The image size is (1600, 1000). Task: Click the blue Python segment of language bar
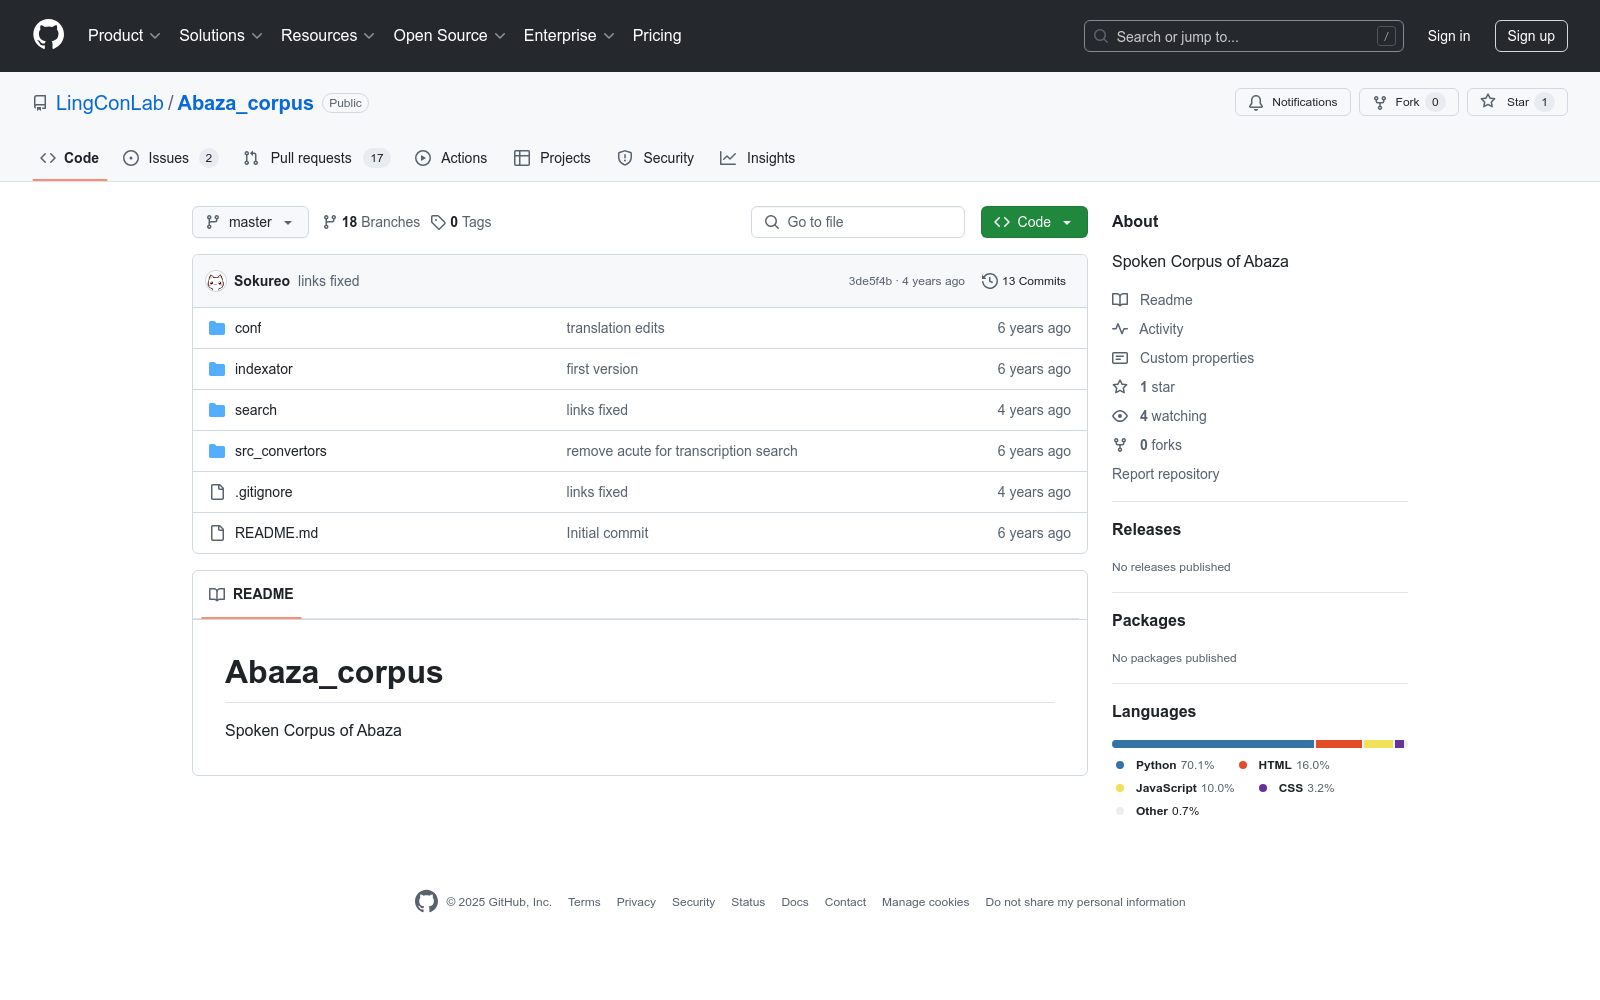coord(1213,744)
